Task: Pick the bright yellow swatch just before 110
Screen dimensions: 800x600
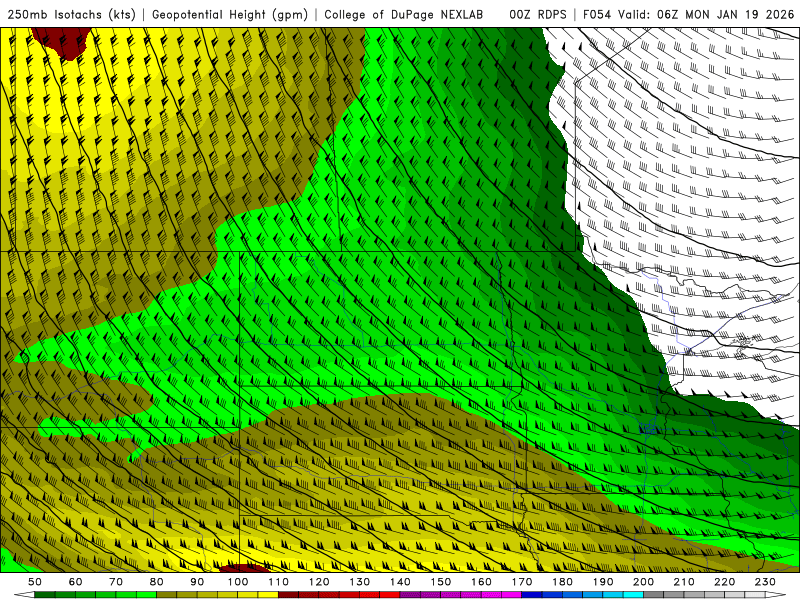Action: coord(268,595)
